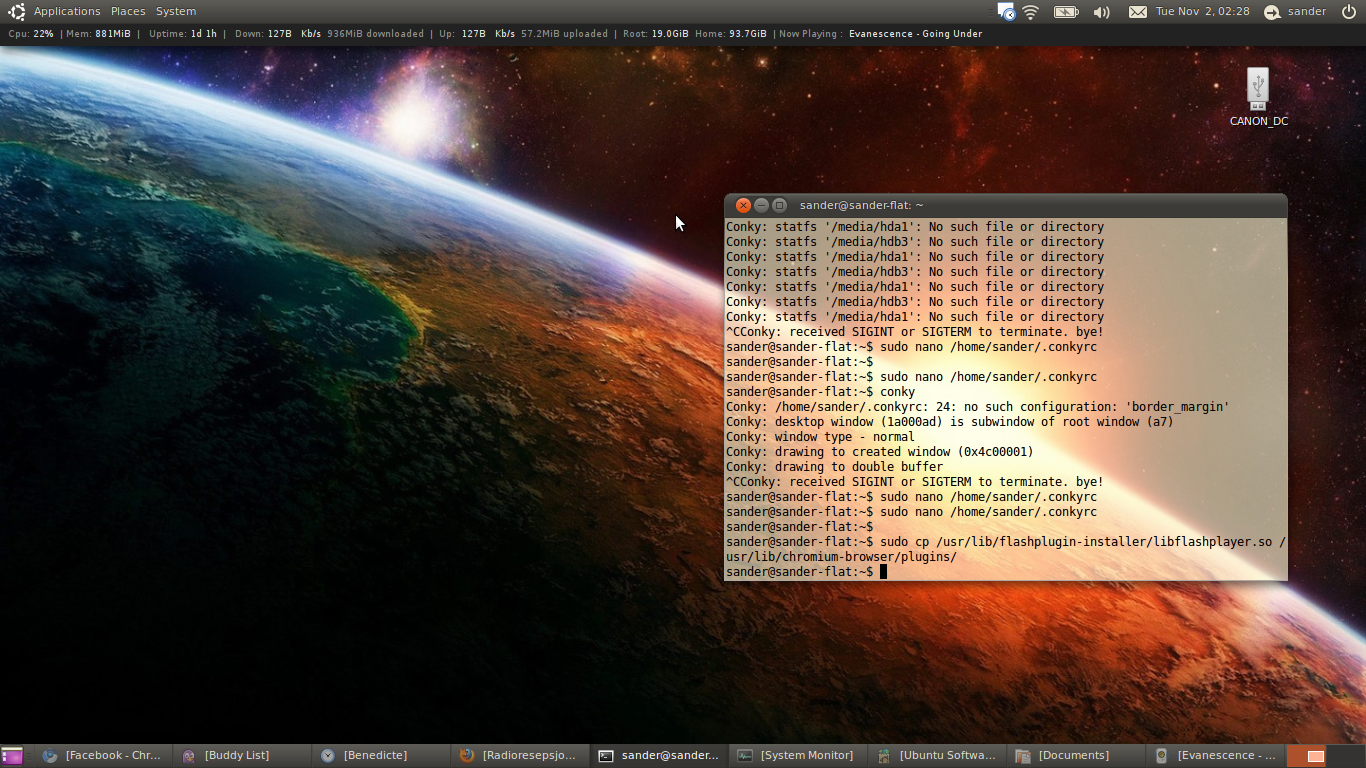Click the 'Cpu: 22%' conky readout
Viewport: 1366px width, 768px height.
[31, 34]
